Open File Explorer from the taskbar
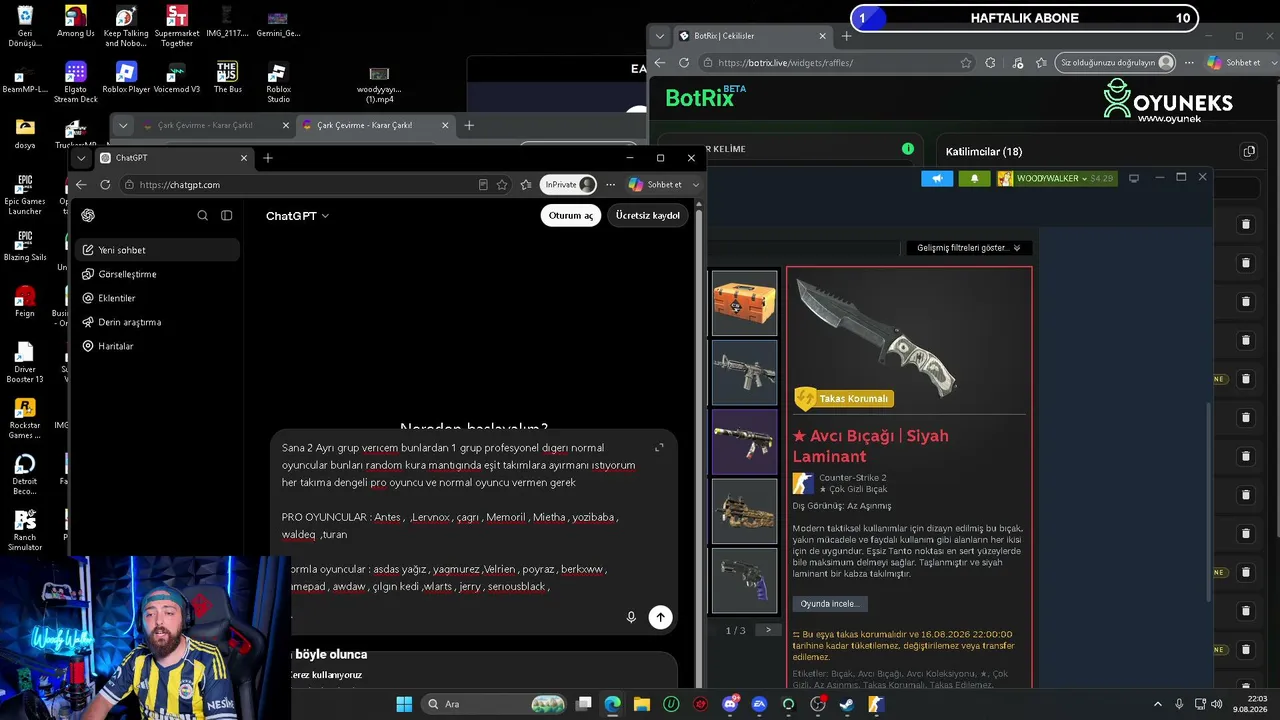 [641, 704]
